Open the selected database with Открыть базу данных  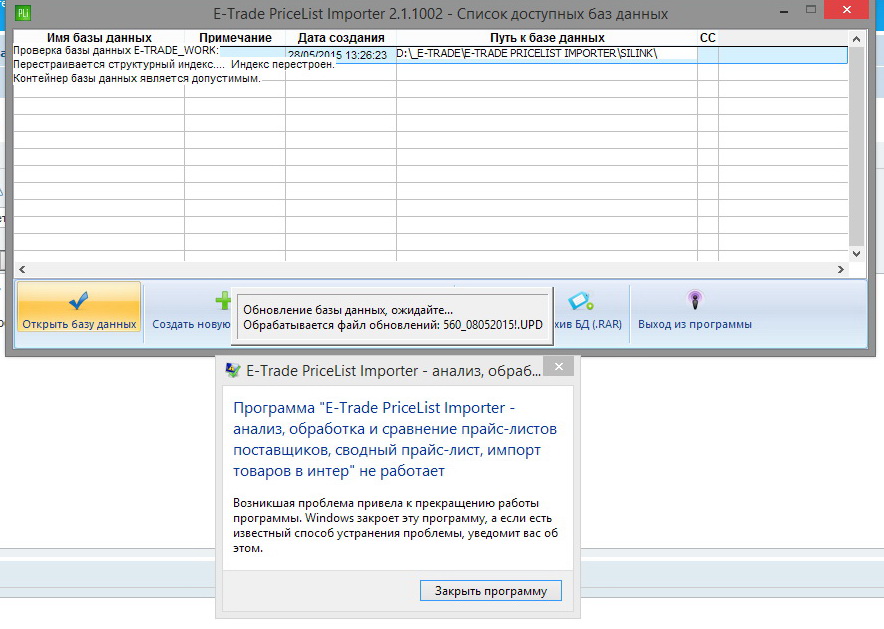pyautogui.click(x=79, y=307)
